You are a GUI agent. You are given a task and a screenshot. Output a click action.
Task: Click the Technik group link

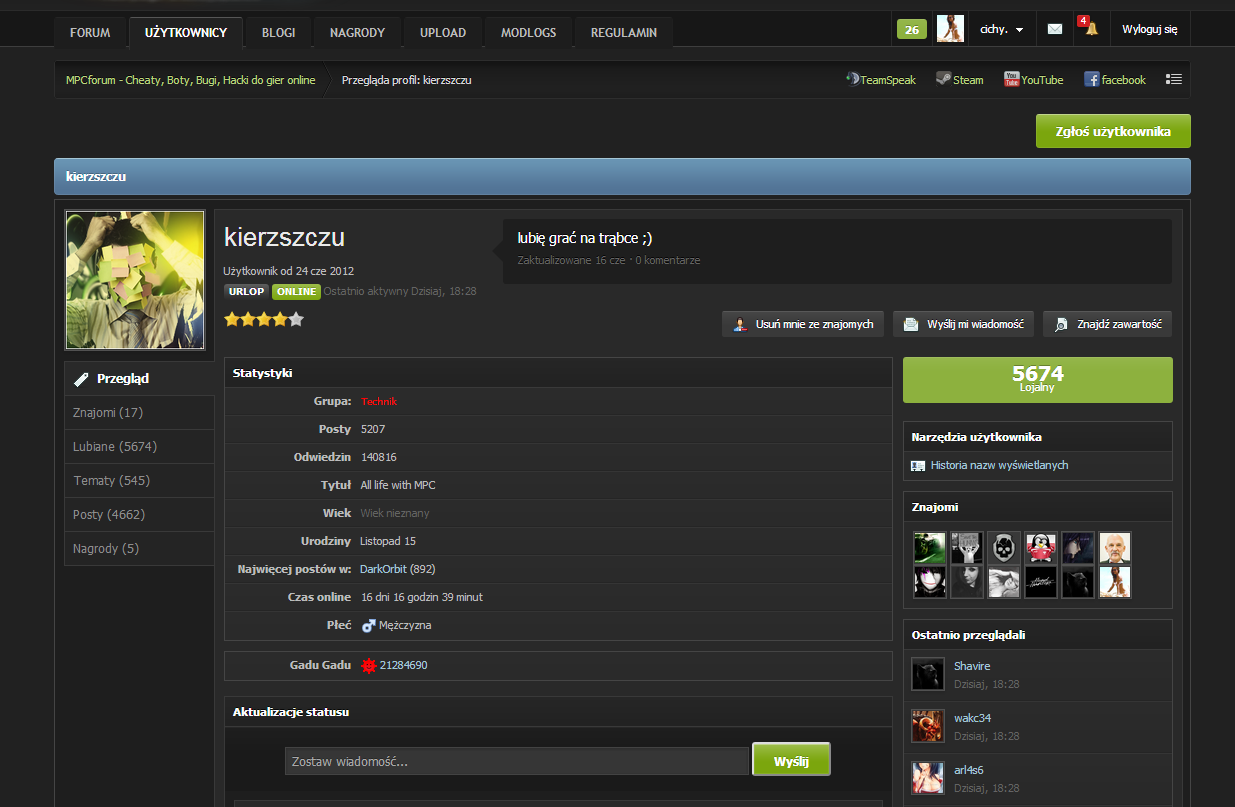click(x=379, y=401)
